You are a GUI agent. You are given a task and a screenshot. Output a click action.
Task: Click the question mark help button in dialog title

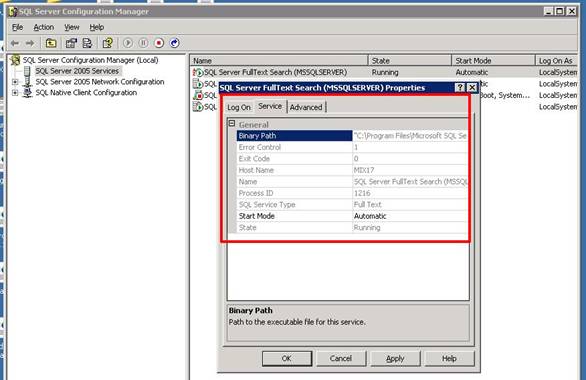460,88
